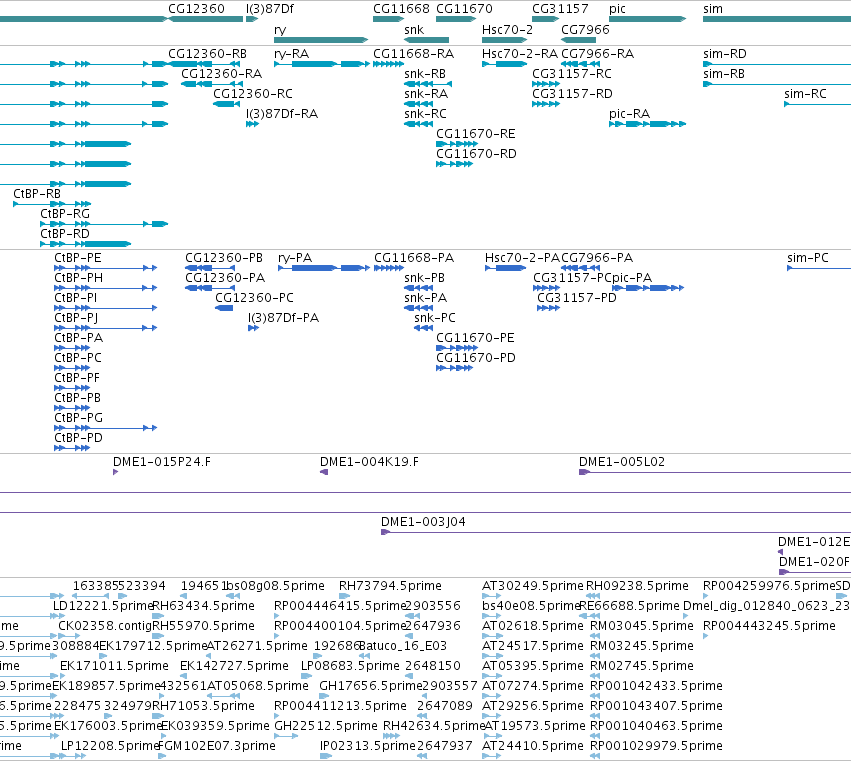Select the ry gene bar
The width and height of the screenshot is (851, 761).
[321, 40]
